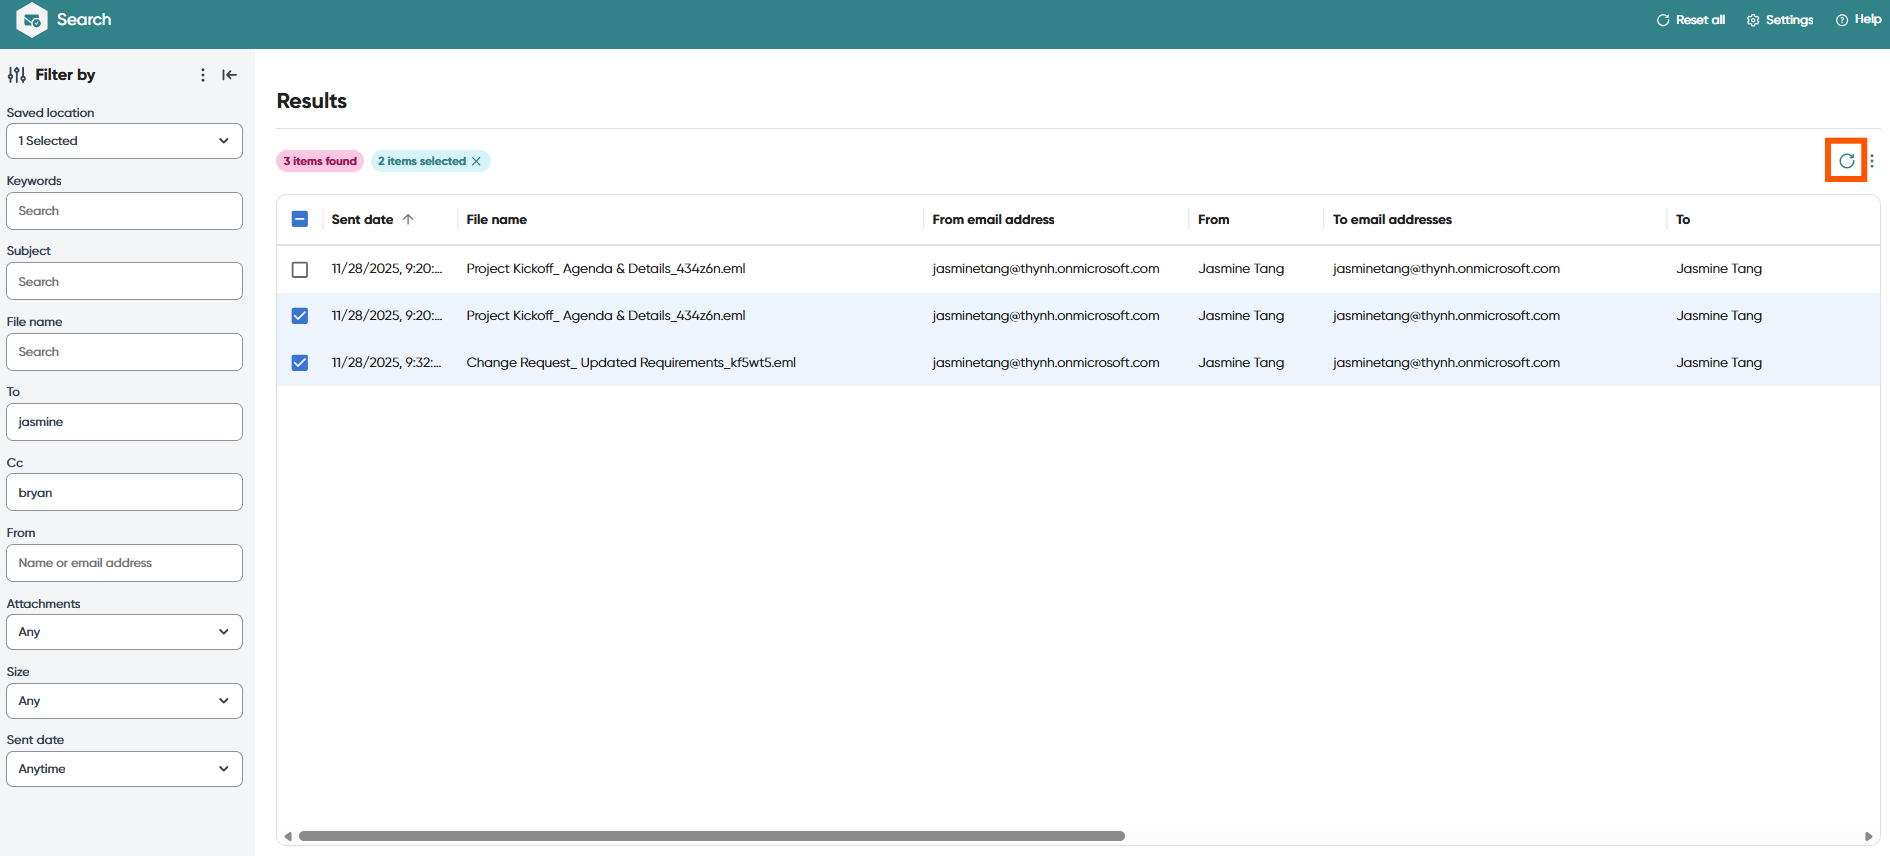Focus the Subject search field
This screenshot has width=1890, height=856.
click(124, 281)
